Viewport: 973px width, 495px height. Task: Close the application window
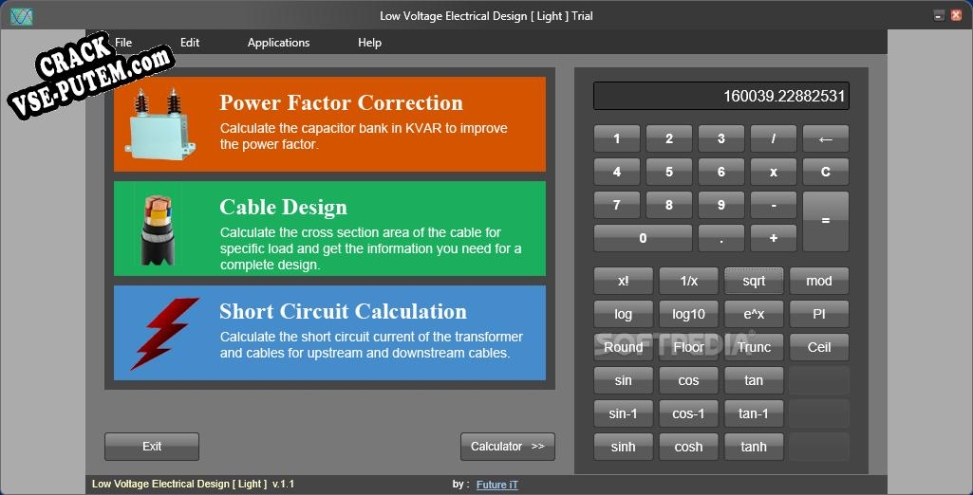coord(956,16)
